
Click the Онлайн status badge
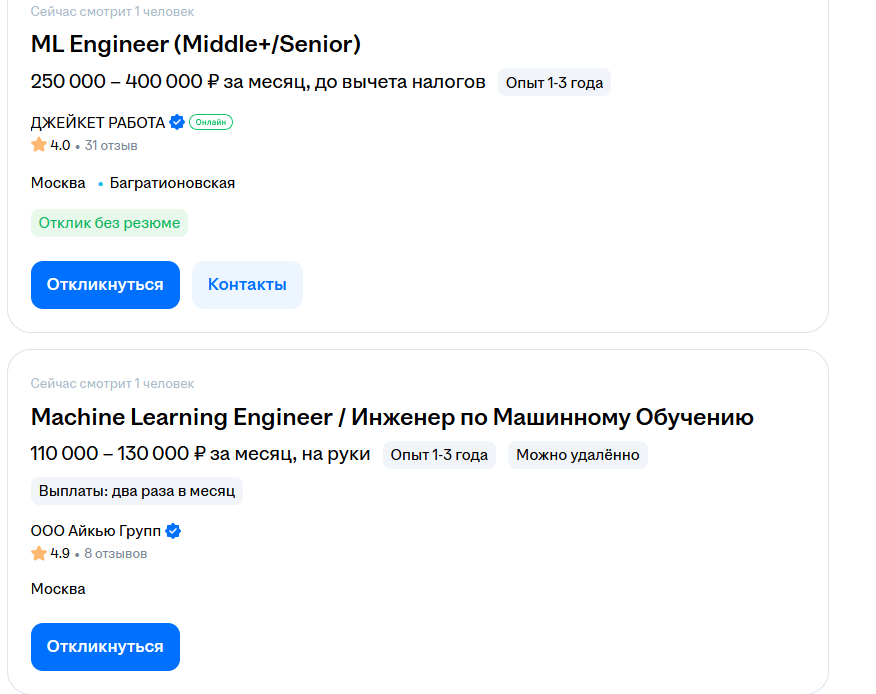click(x=211, y=123)
